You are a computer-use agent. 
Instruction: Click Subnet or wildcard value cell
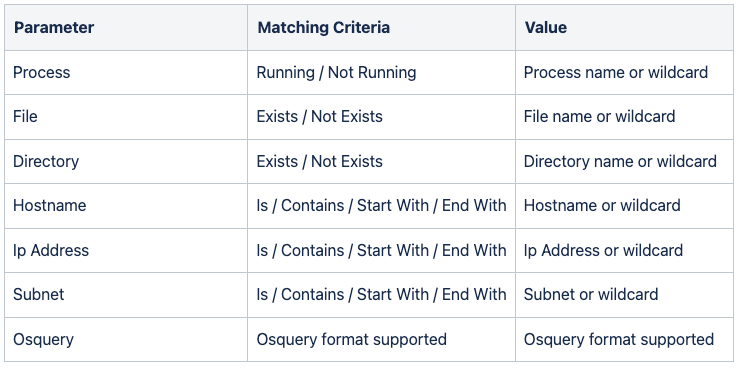[624, 295]
